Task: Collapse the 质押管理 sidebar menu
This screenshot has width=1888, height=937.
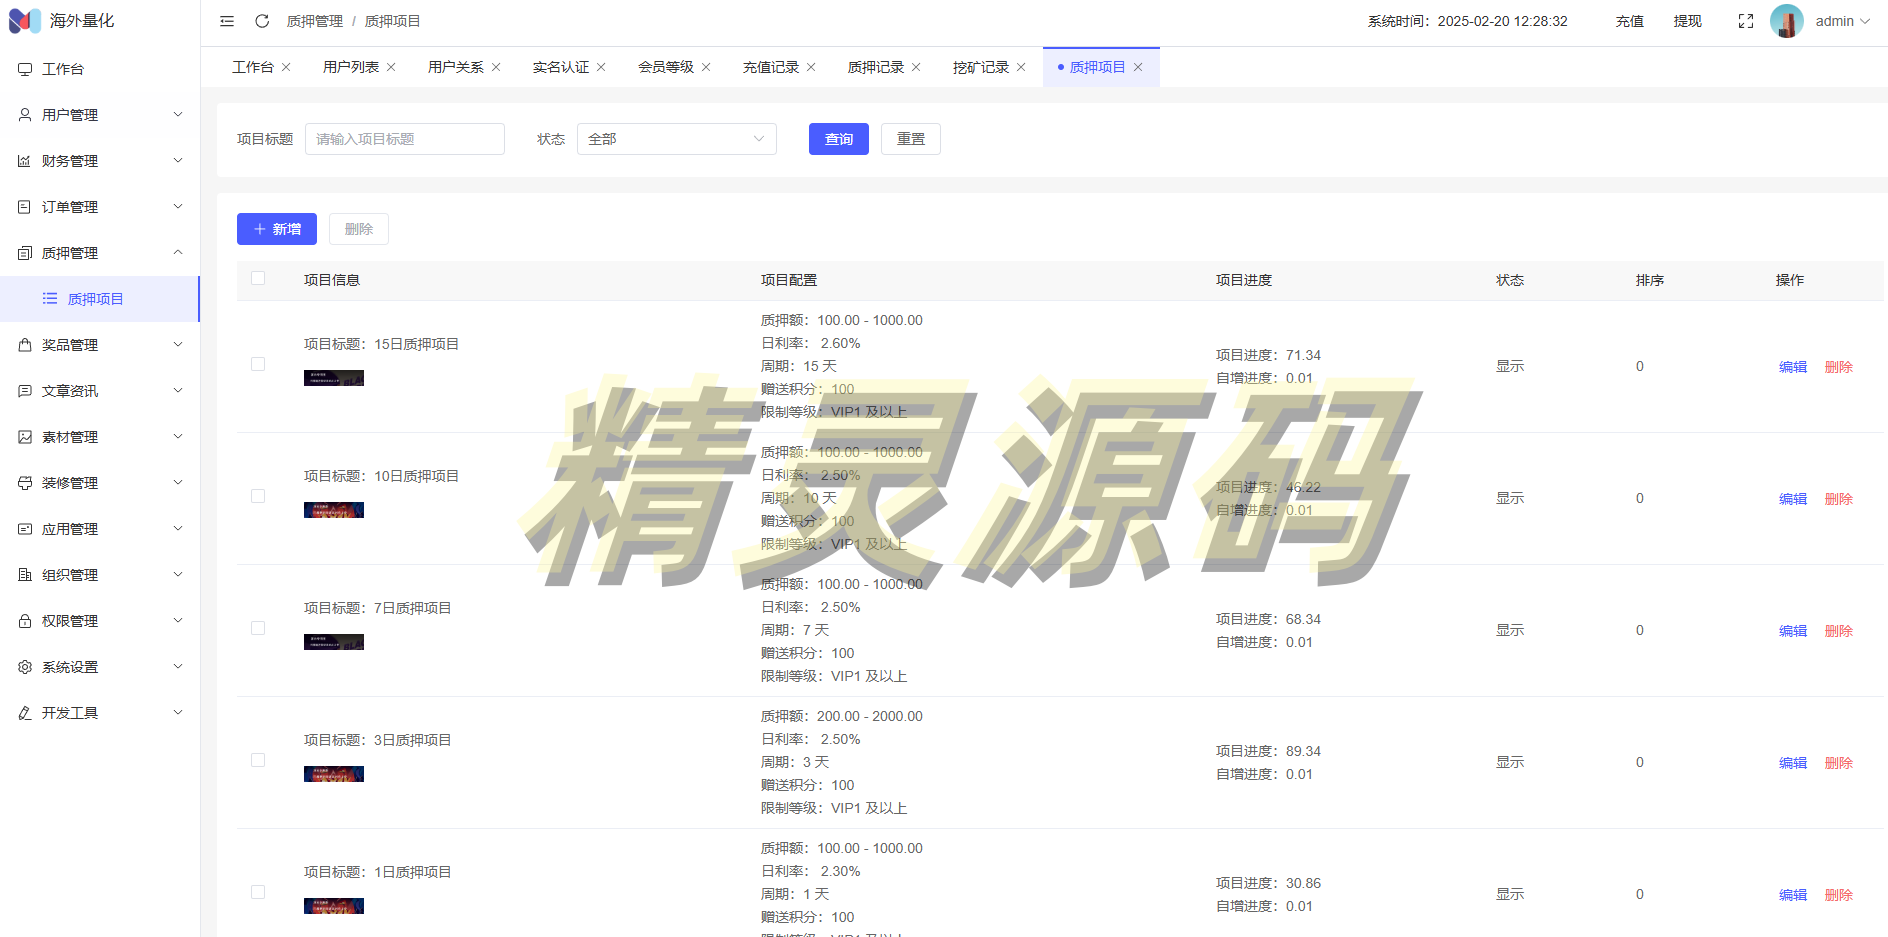Action: (x=100, y=253)
